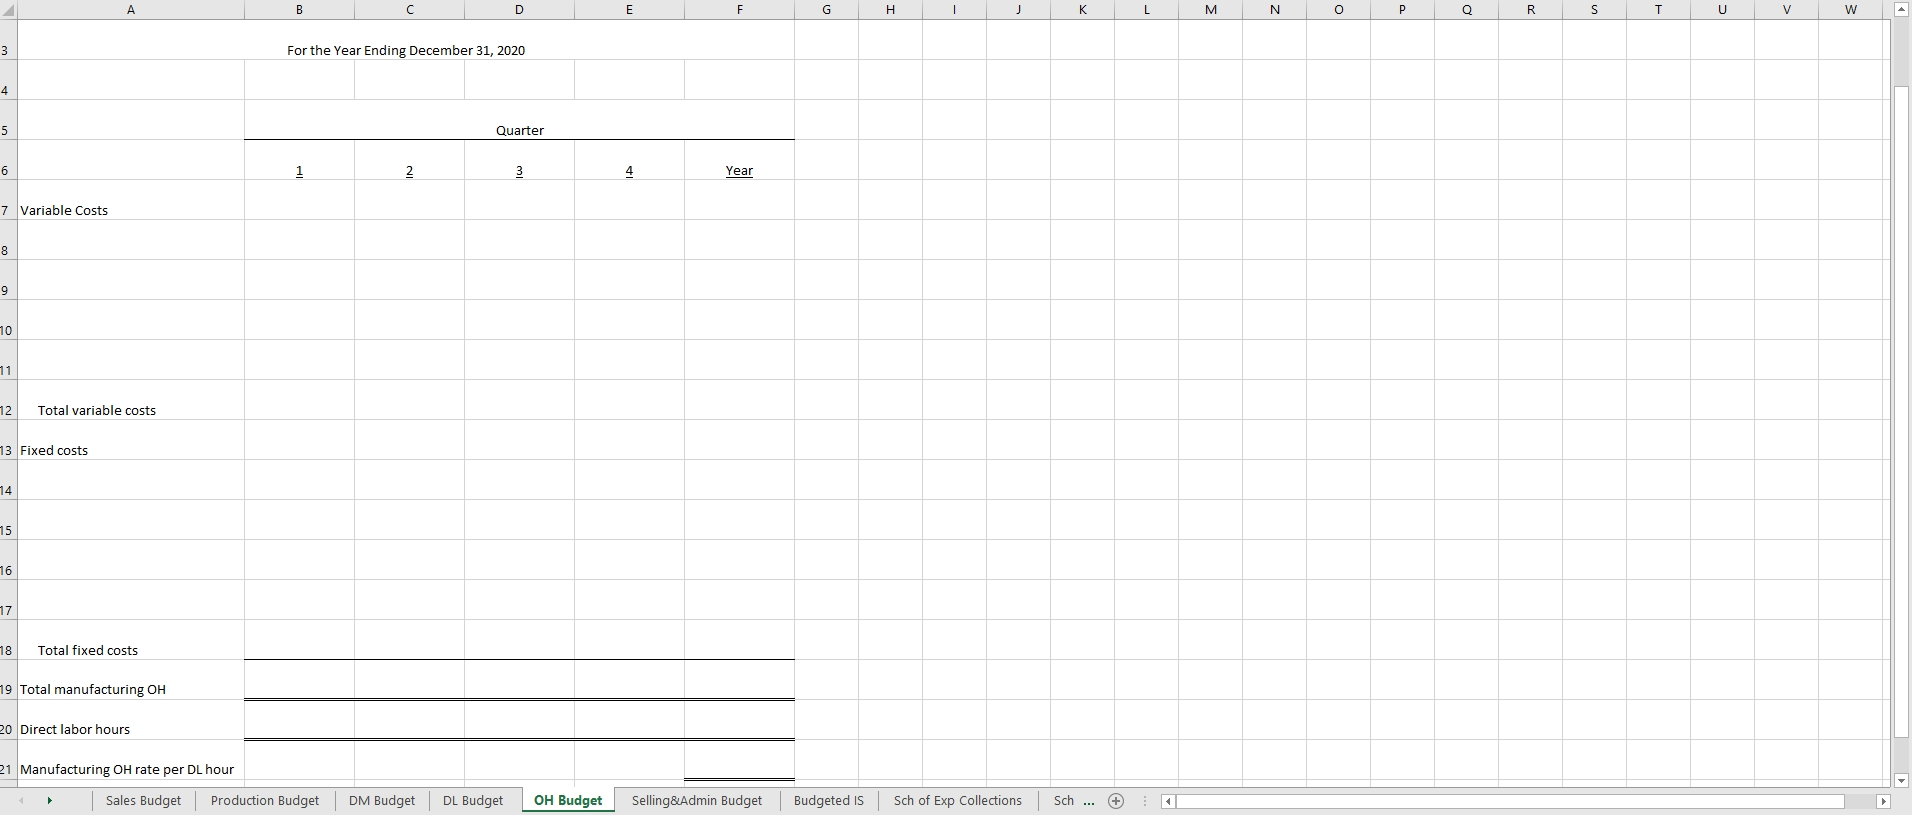This screenshot has width=1912, height=815.
Task: Click the 'Total manufacturing OH' cell
Action: [131, 680]
